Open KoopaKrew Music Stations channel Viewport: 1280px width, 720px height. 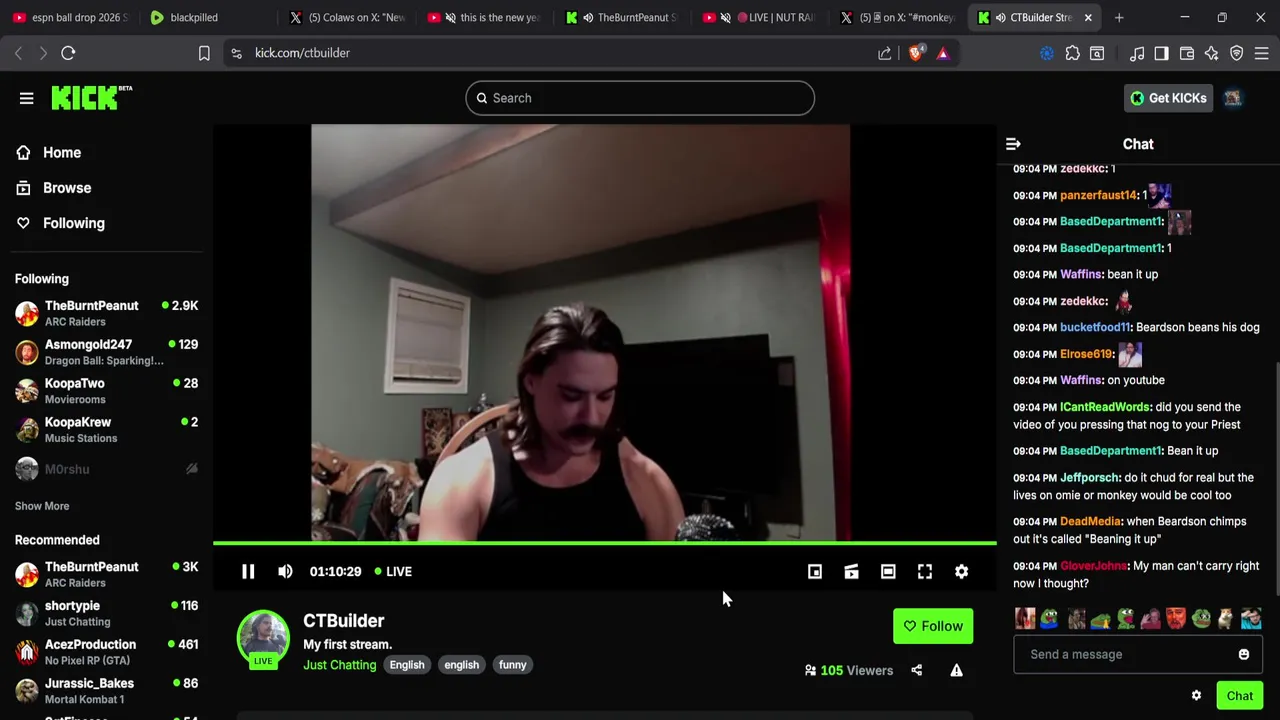pos(106,430)
